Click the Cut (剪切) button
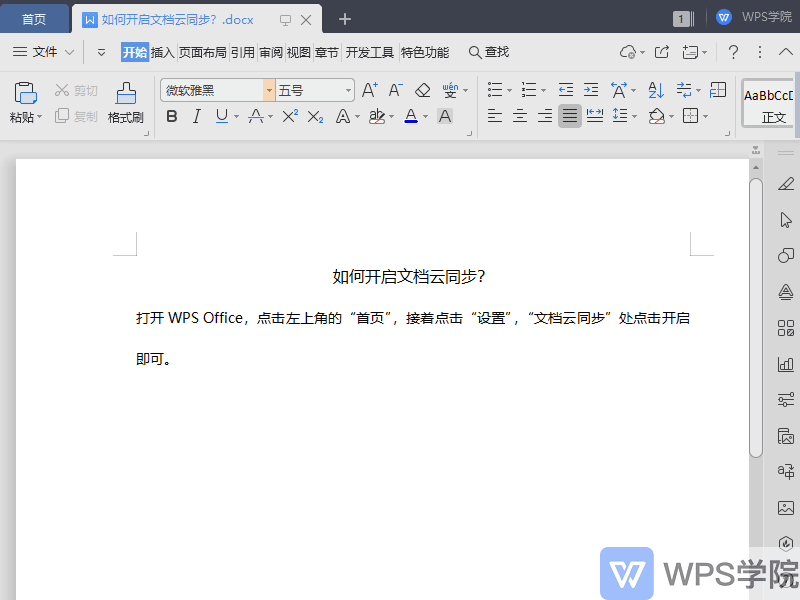The height and width of the screenshot is (600, 800). (x=76, y=90)
